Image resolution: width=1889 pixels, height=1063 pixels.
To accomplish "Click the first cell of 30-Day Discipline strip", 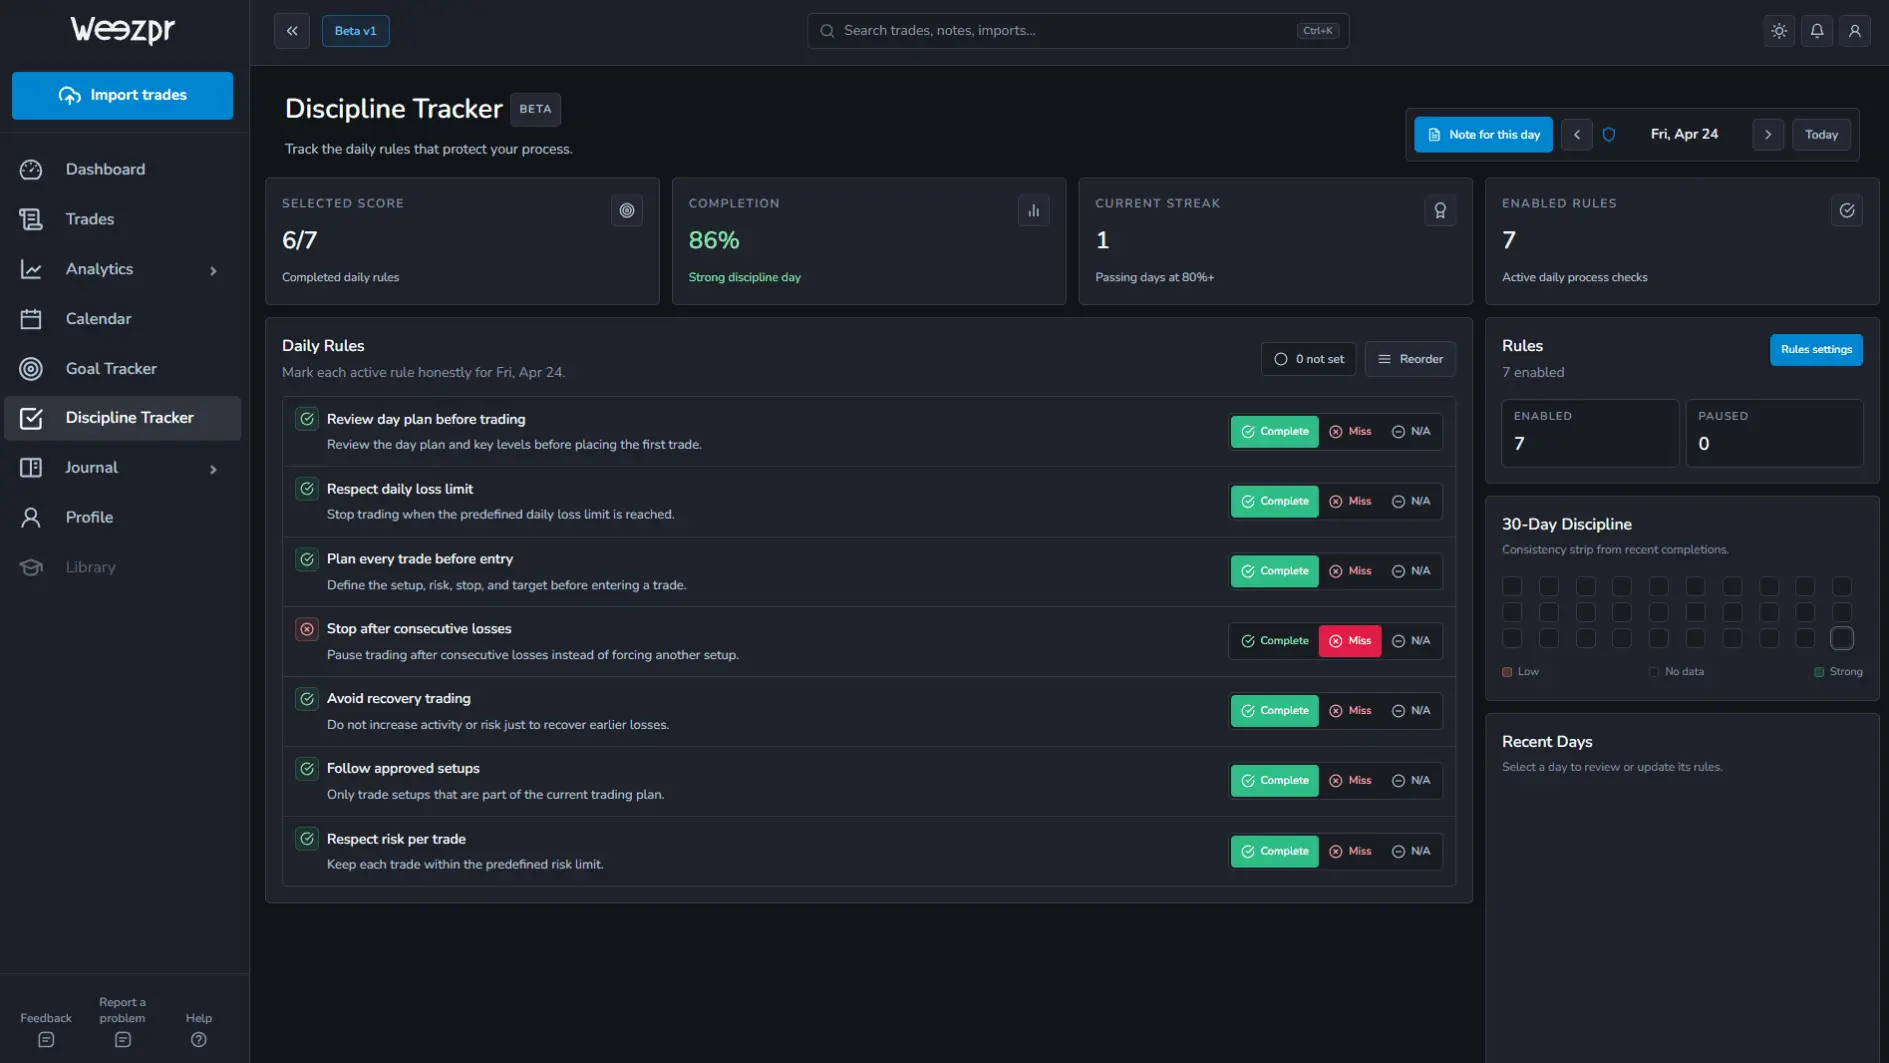I will click(x=1512, y=586).
